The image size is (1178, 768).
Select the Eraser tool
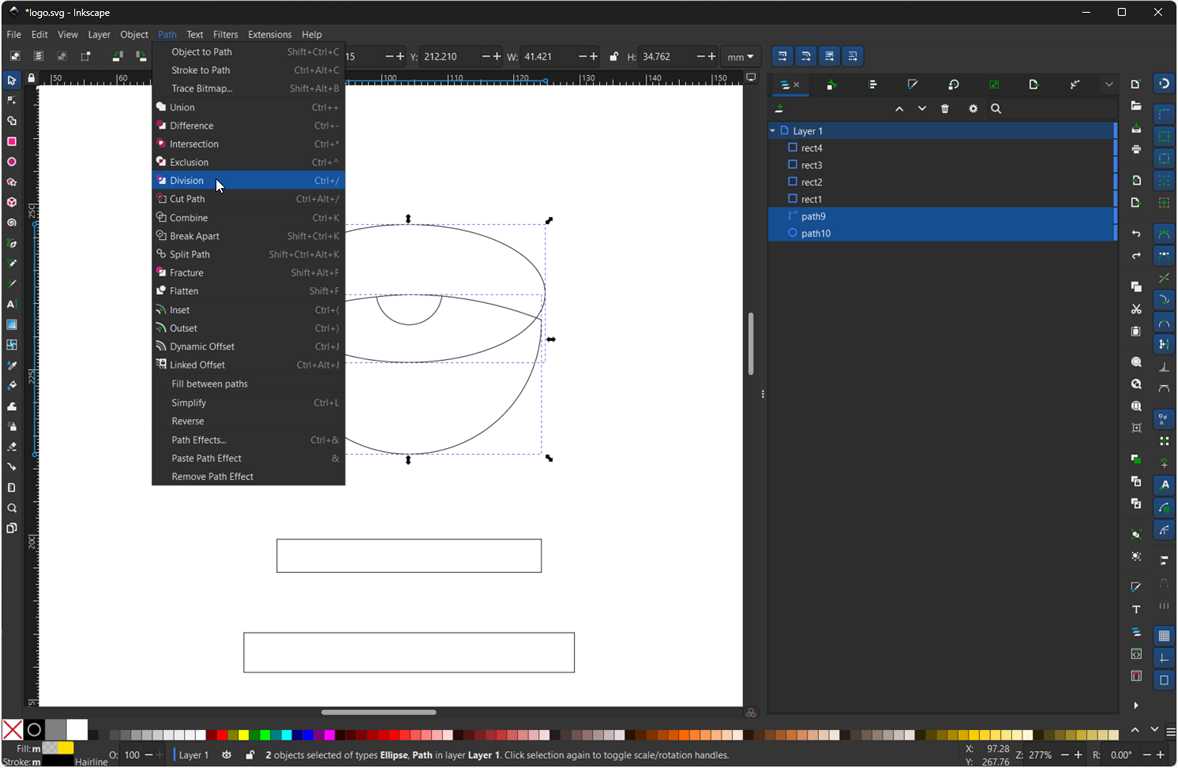coord(11,446)
